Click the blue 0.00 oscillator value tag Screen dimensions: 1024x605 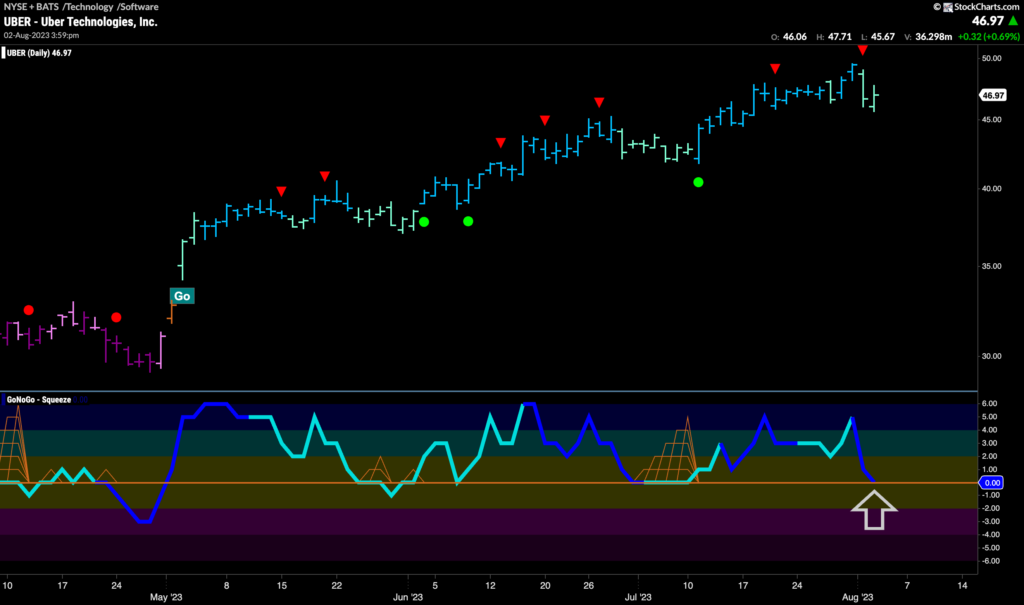tap(992, 482)
